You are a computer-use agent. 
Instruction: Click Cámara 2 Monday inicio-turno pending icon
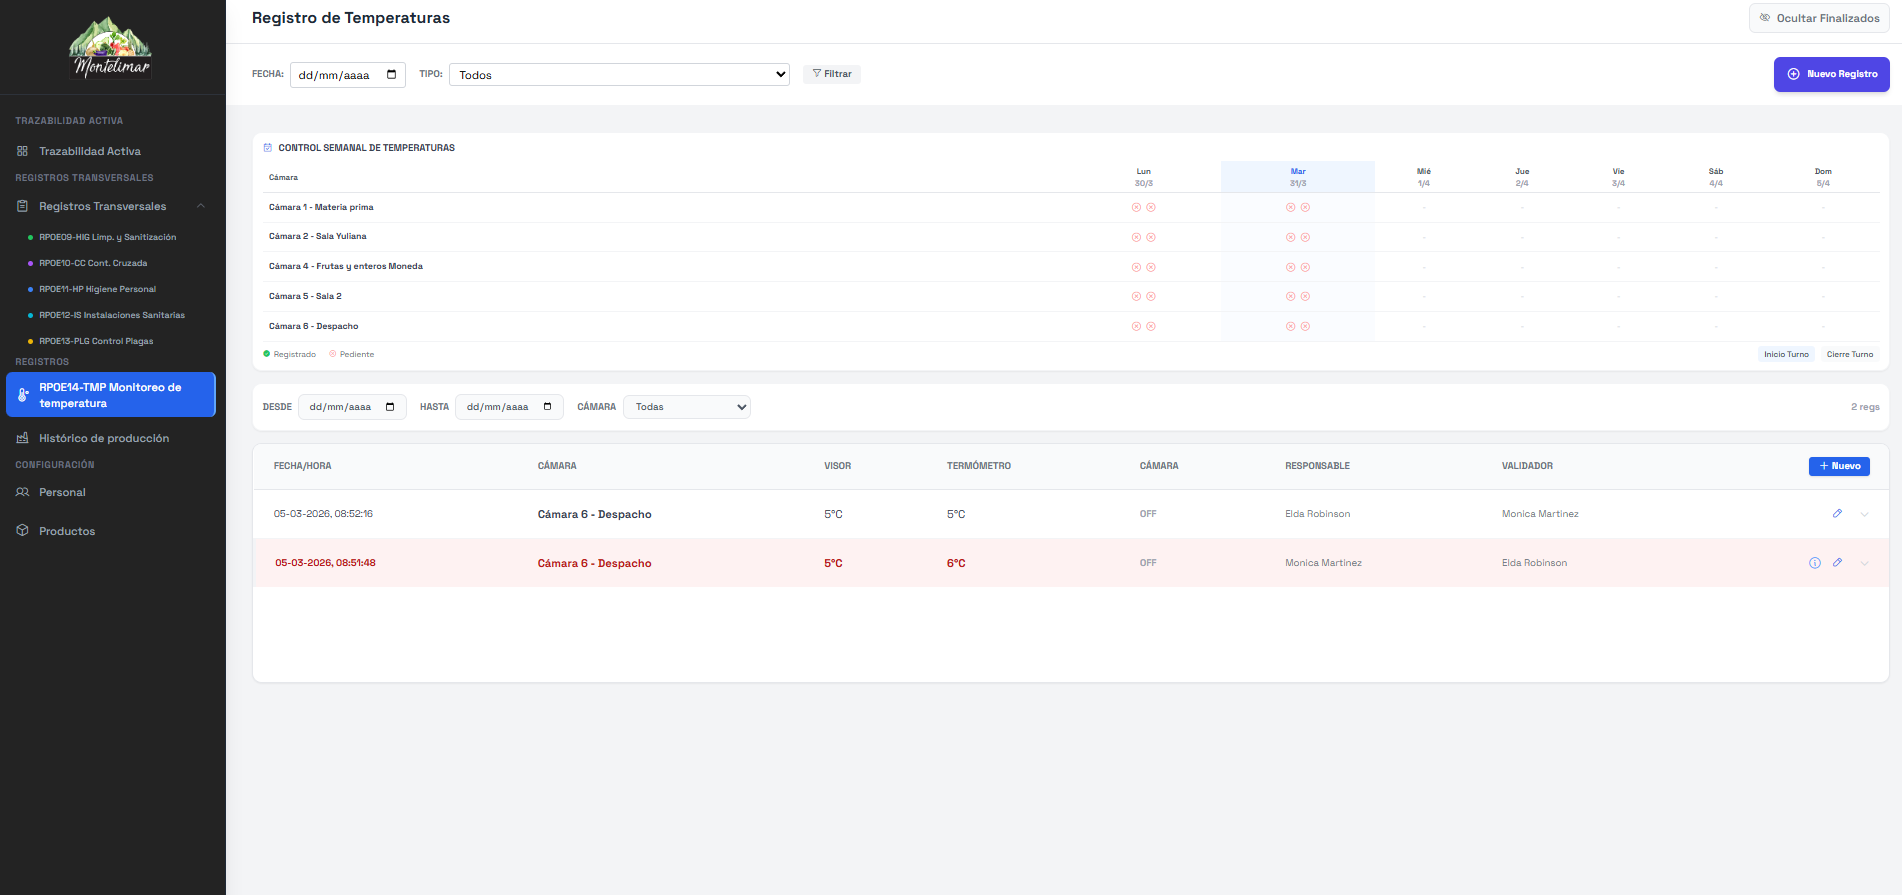pyautogui.click(x=1136, y=237)
